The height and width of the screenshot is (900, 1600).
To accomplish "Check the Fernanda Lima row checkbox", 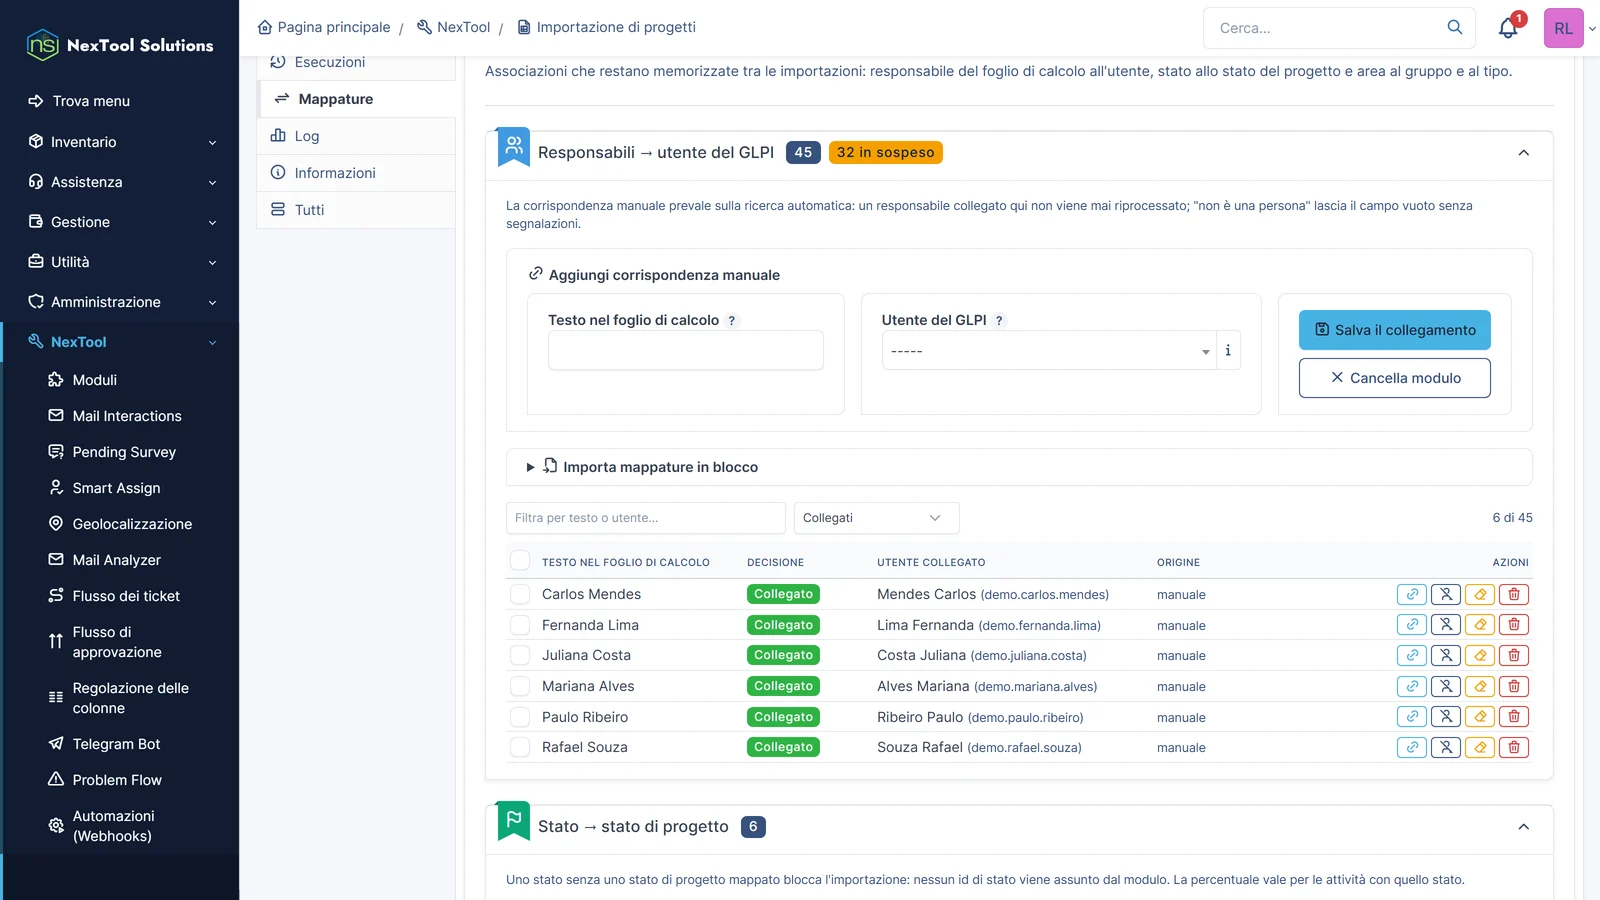I will click(x=520, y=625).
